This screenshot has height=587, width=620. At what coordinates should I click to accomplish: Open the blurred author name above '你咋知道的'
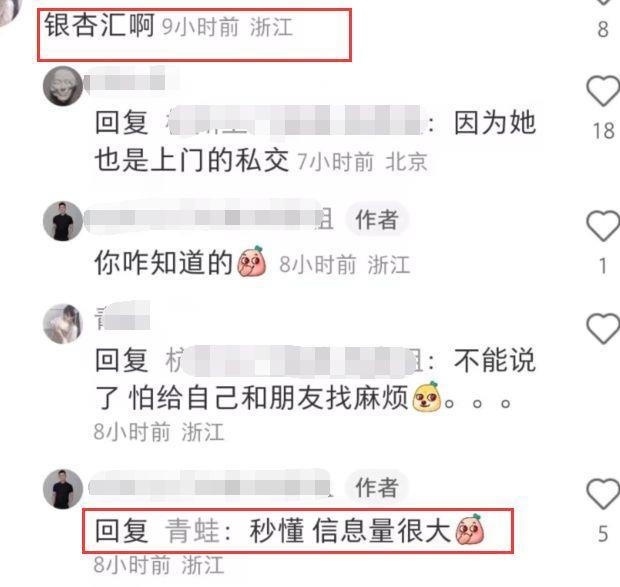[210, 218]
